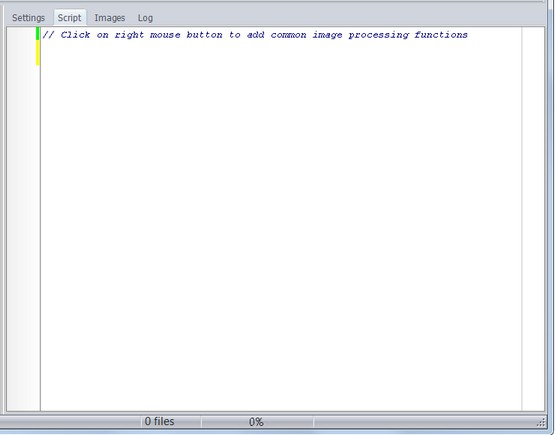Select the Script tab
555x435 pixels.
click(70, 18)
